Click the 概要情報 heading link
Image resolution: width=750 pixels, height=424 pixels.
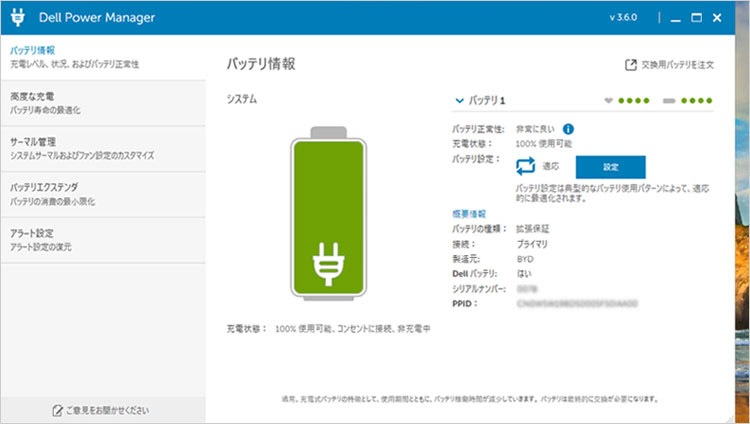pos(469,214)
